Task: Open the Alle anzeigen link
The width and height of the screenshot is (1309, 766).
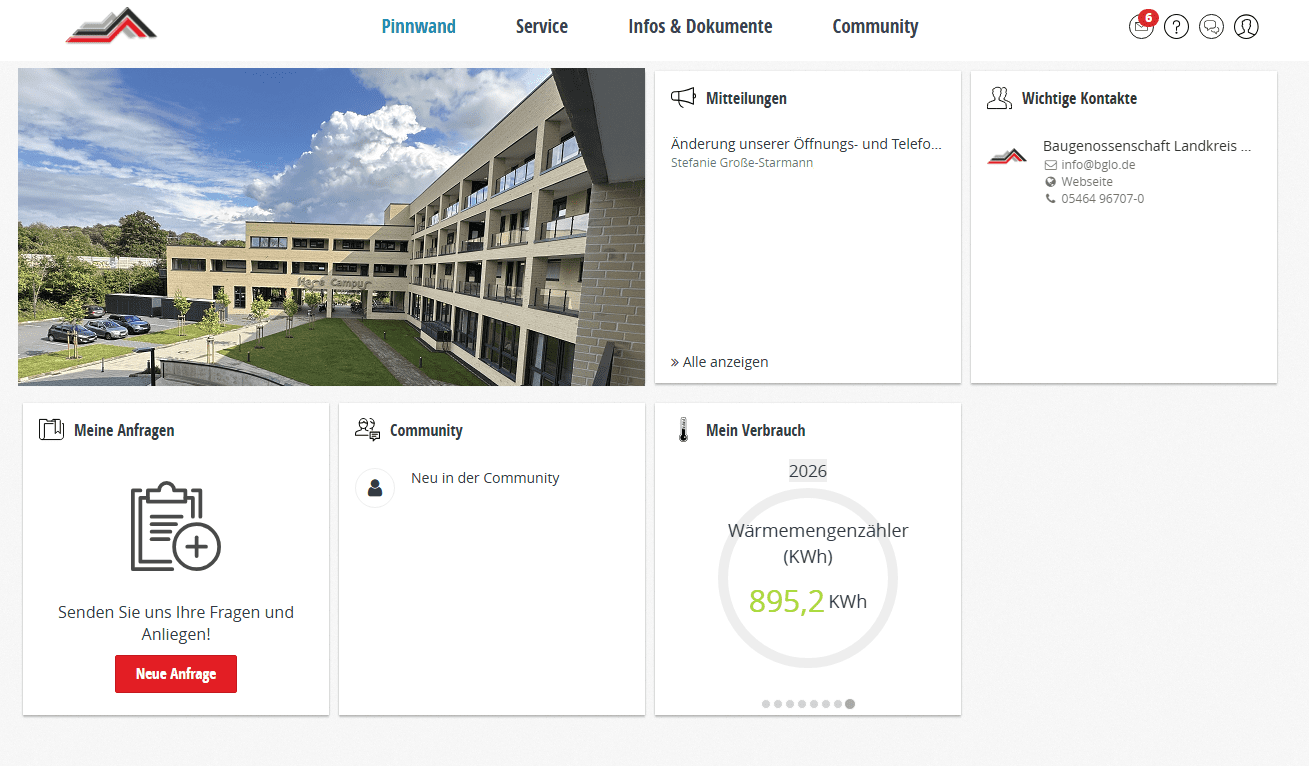Action: click(x=720, y=362)
